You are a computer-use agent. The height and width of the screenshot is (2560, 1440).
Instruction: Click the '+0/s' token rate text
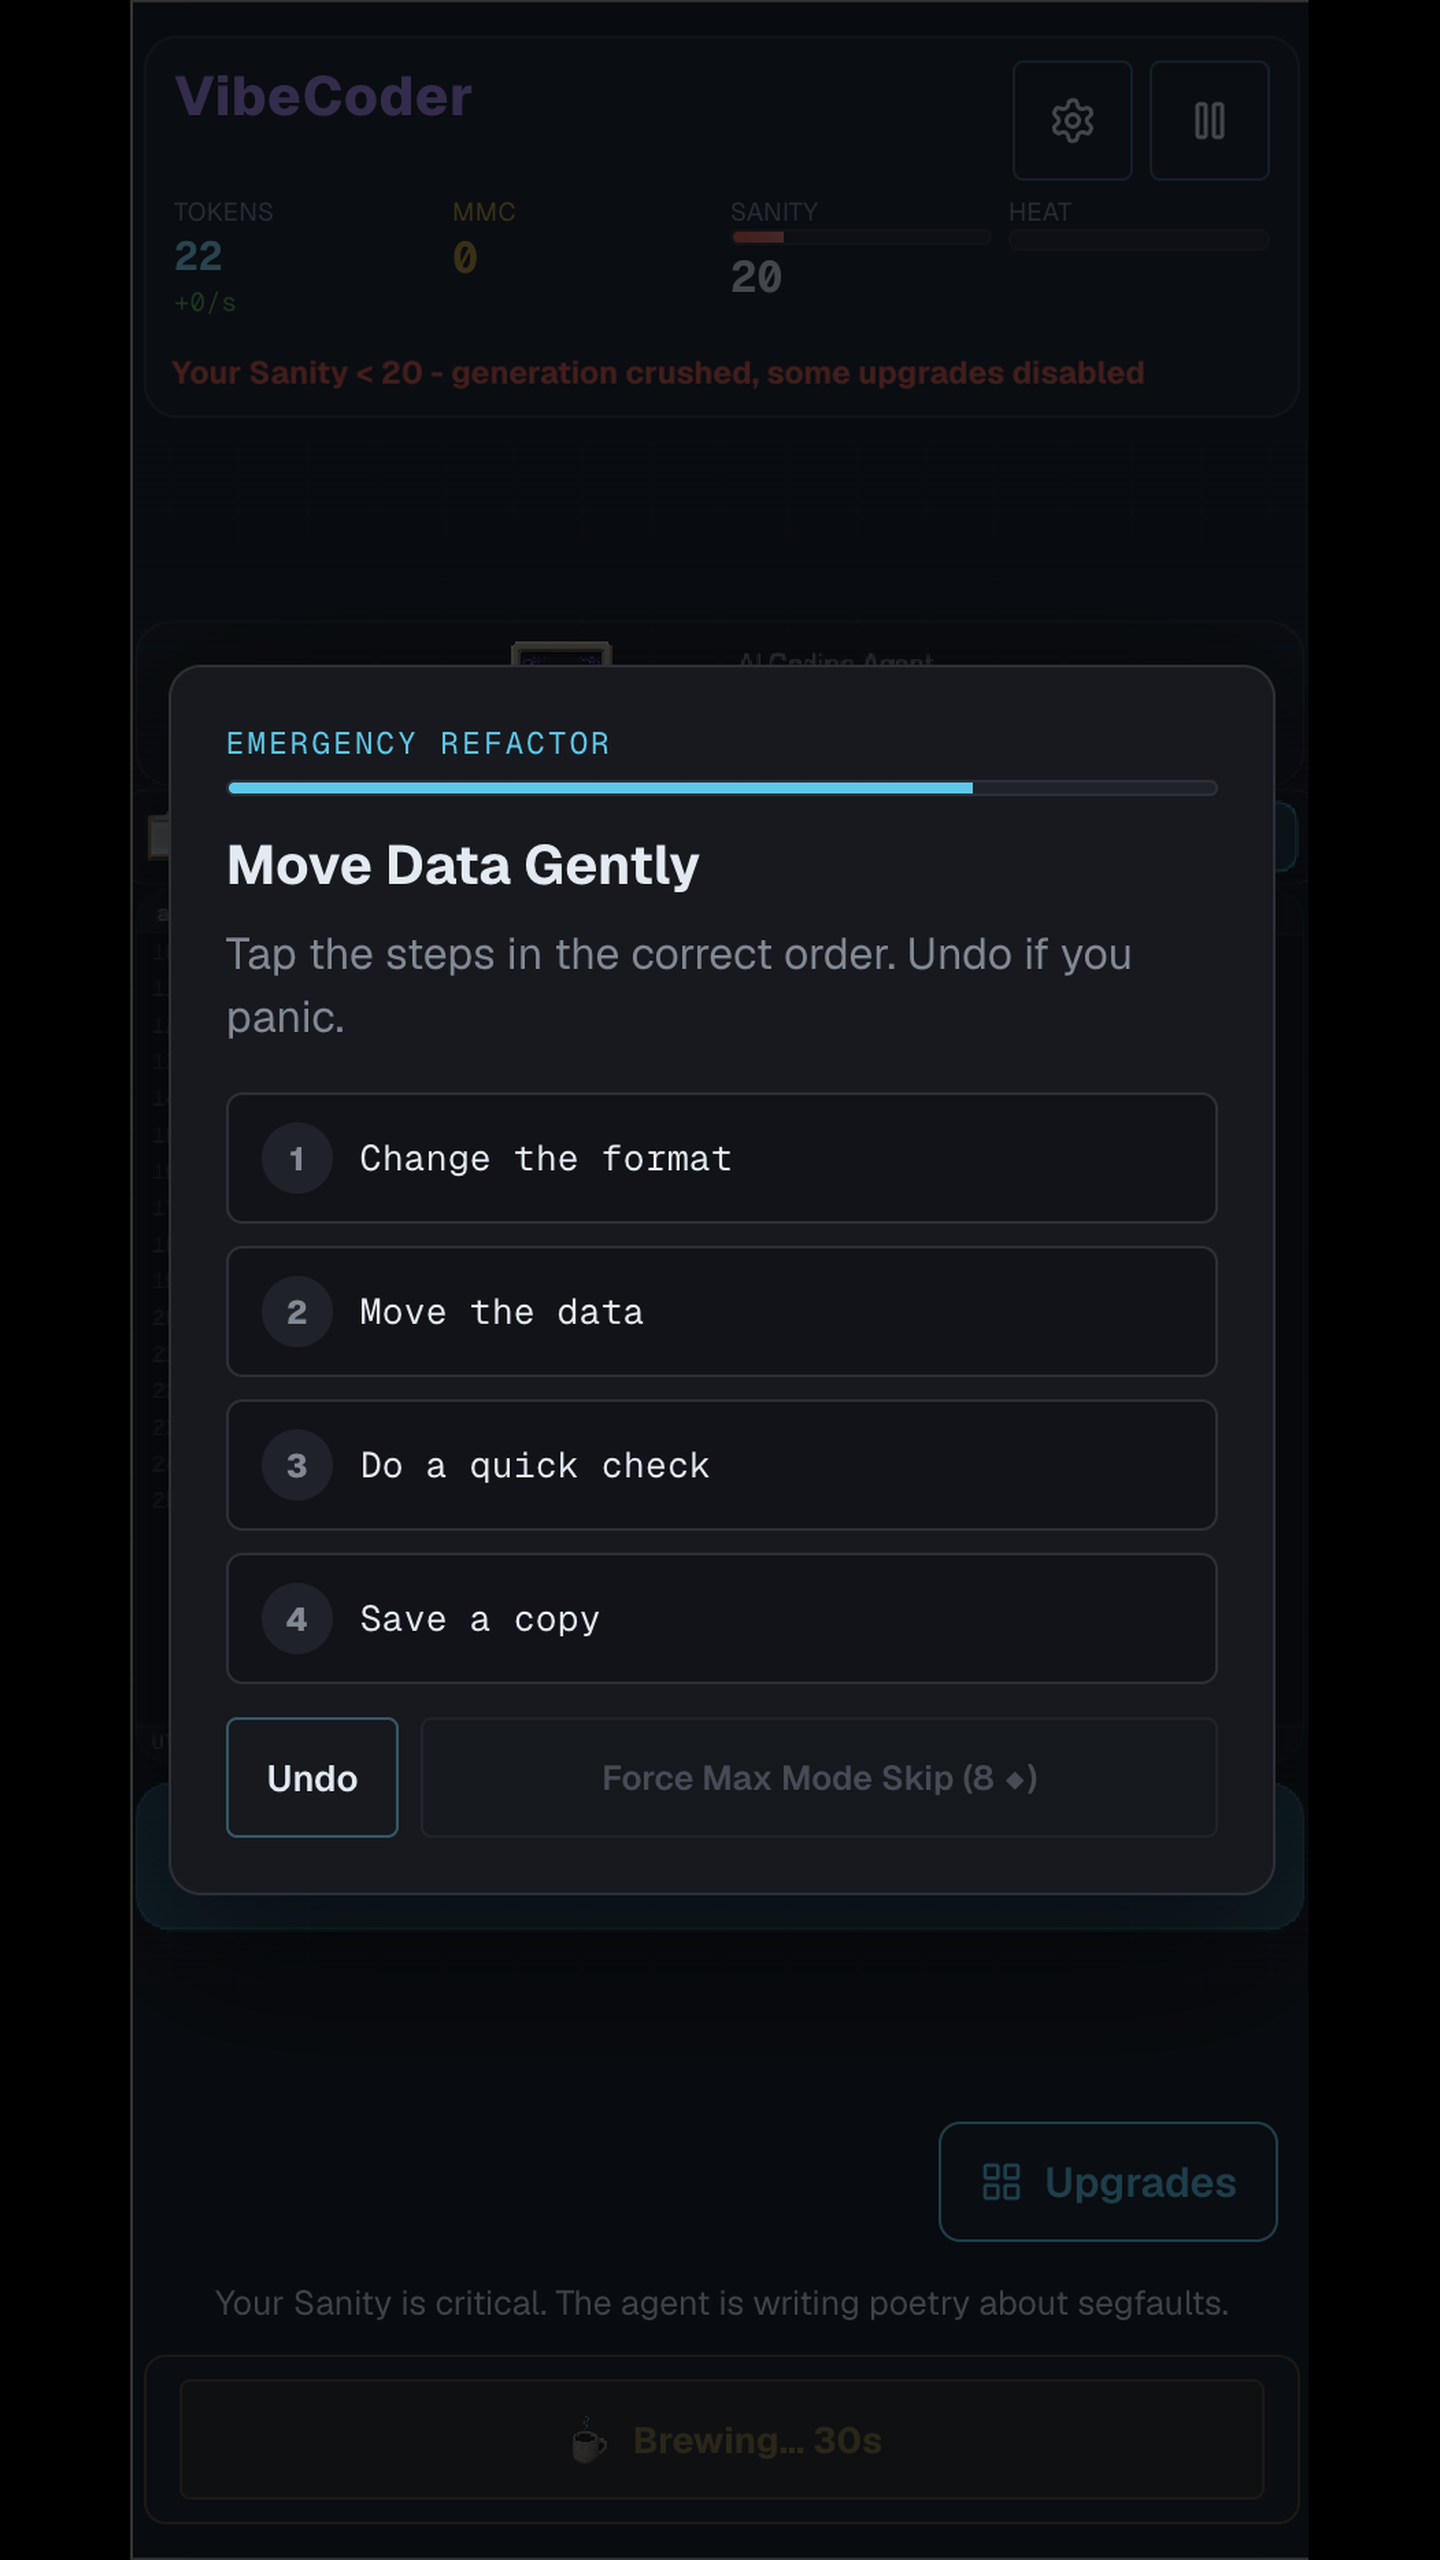205,303
